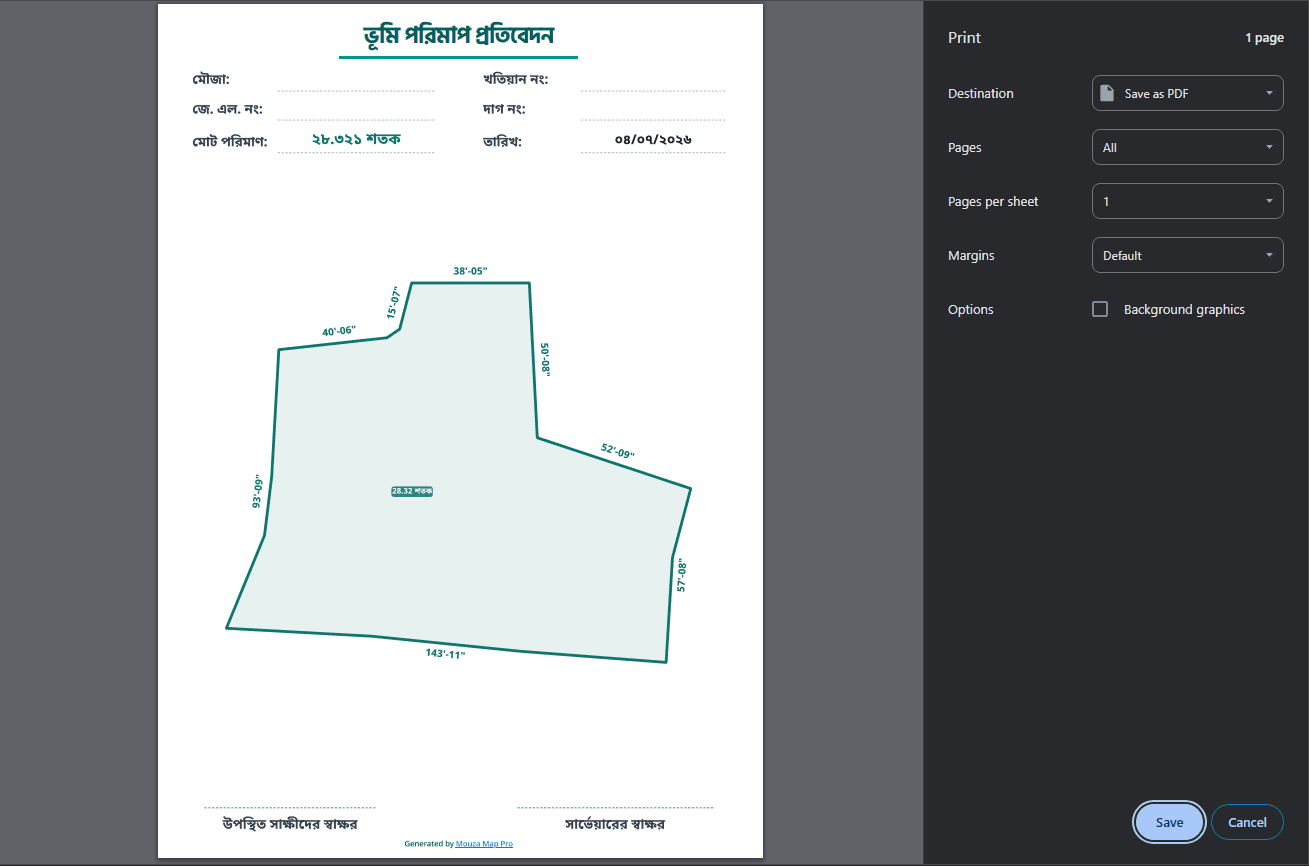Enable the Background graphics checkbox

[x=1100, y=309]
